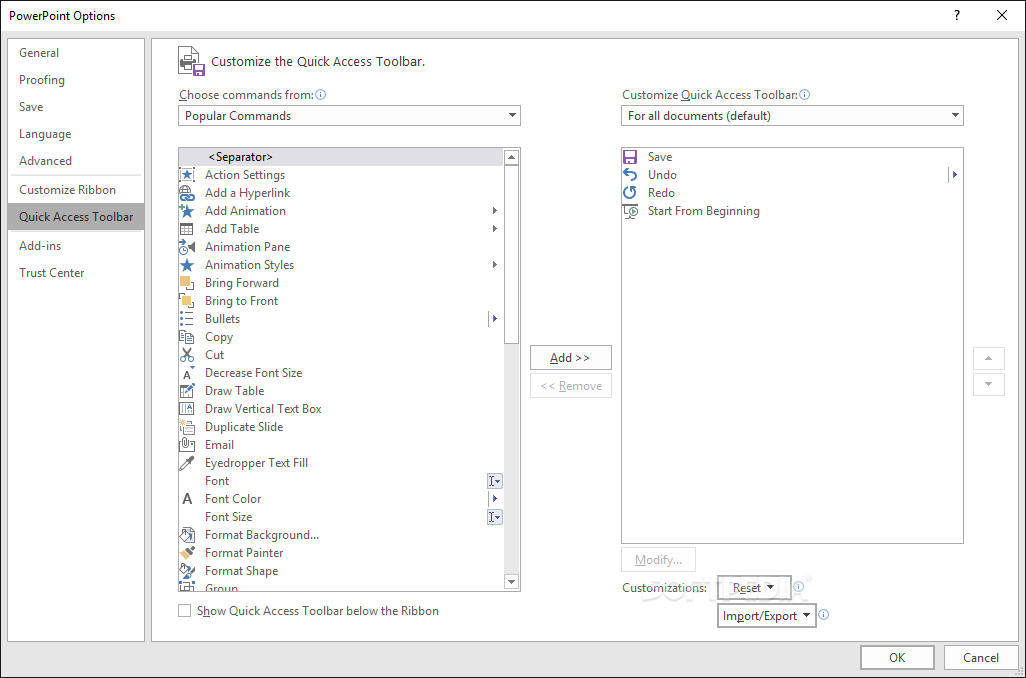This screenshot has height=678, width=1026.
Task: Click info icon beside Customize Quick Access Toolbar
Action: 805,95
